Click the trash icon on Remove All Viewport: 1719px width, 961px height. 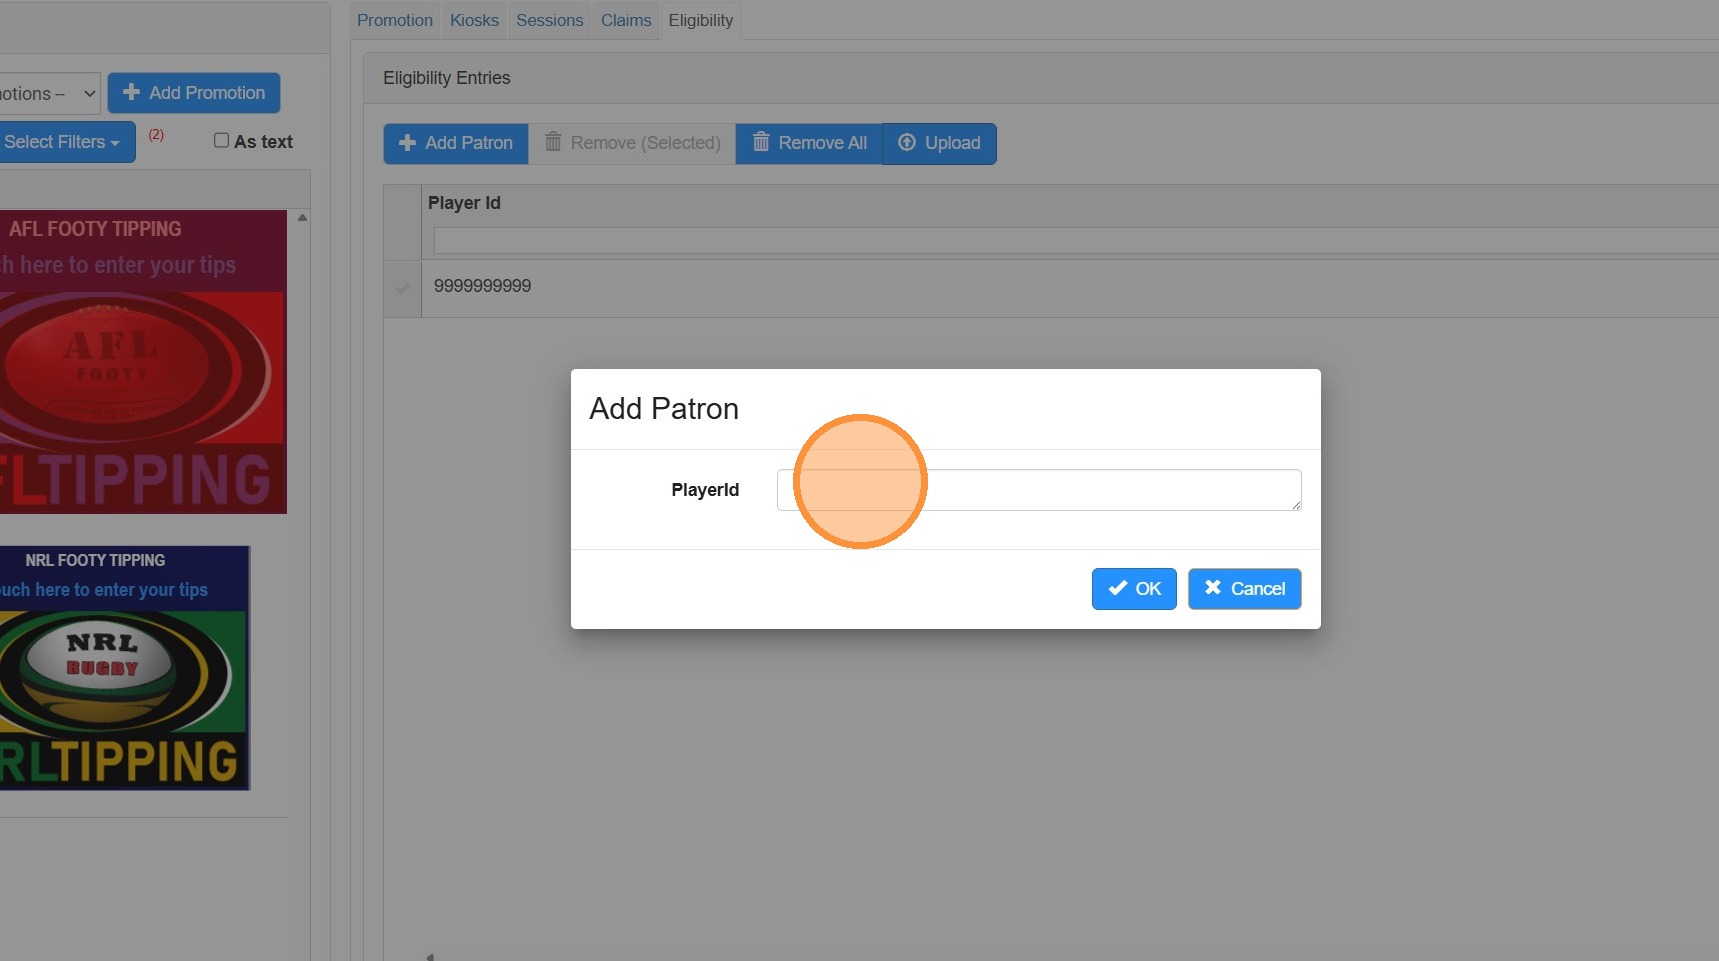tap(761, 142)
